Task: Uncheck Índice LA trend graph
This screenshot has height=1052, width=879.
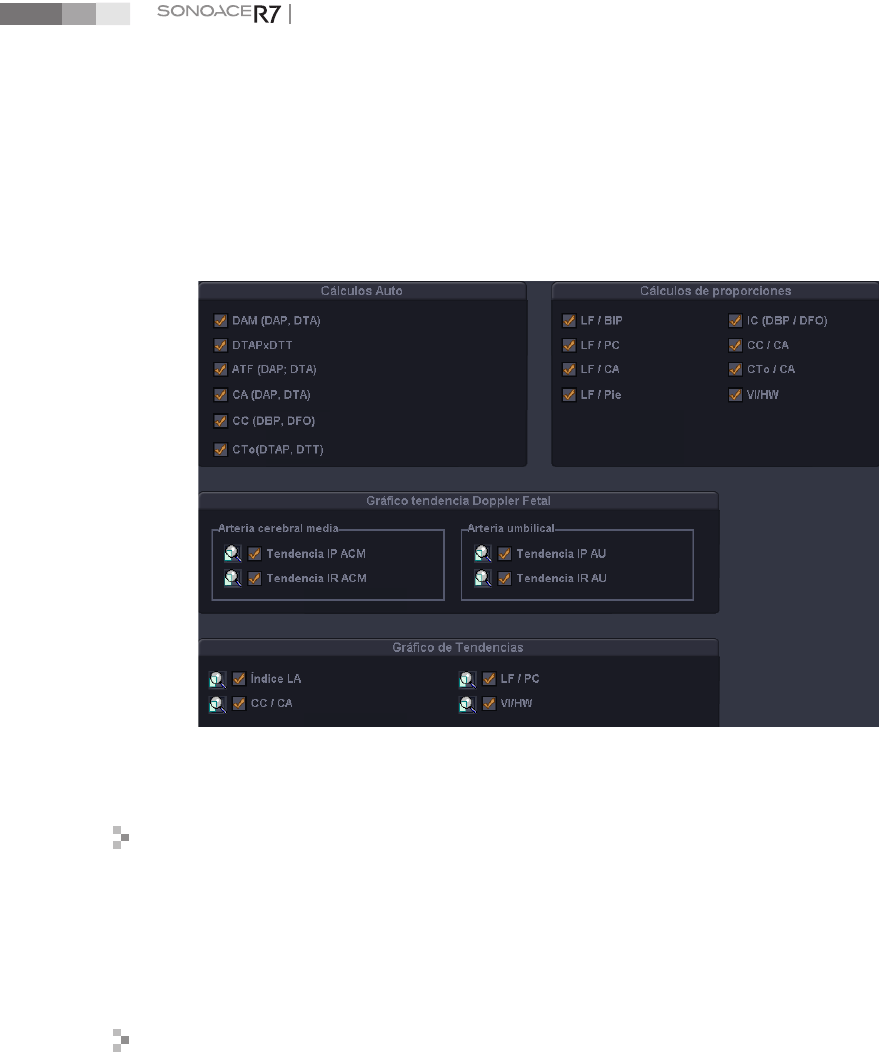Action: click(239, 679)
